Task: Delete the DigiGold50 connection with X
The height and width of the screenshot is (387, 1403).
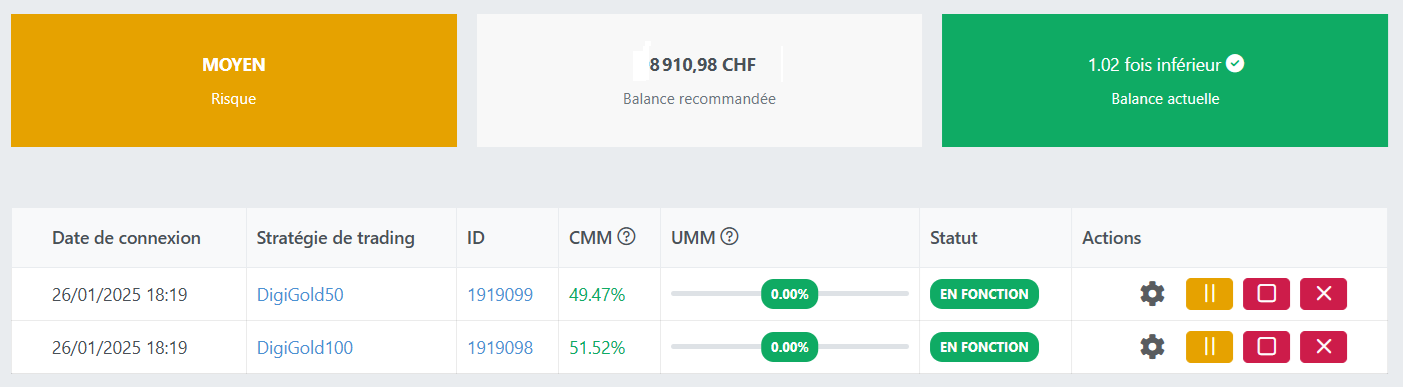Action: [x=1323, y=294]
